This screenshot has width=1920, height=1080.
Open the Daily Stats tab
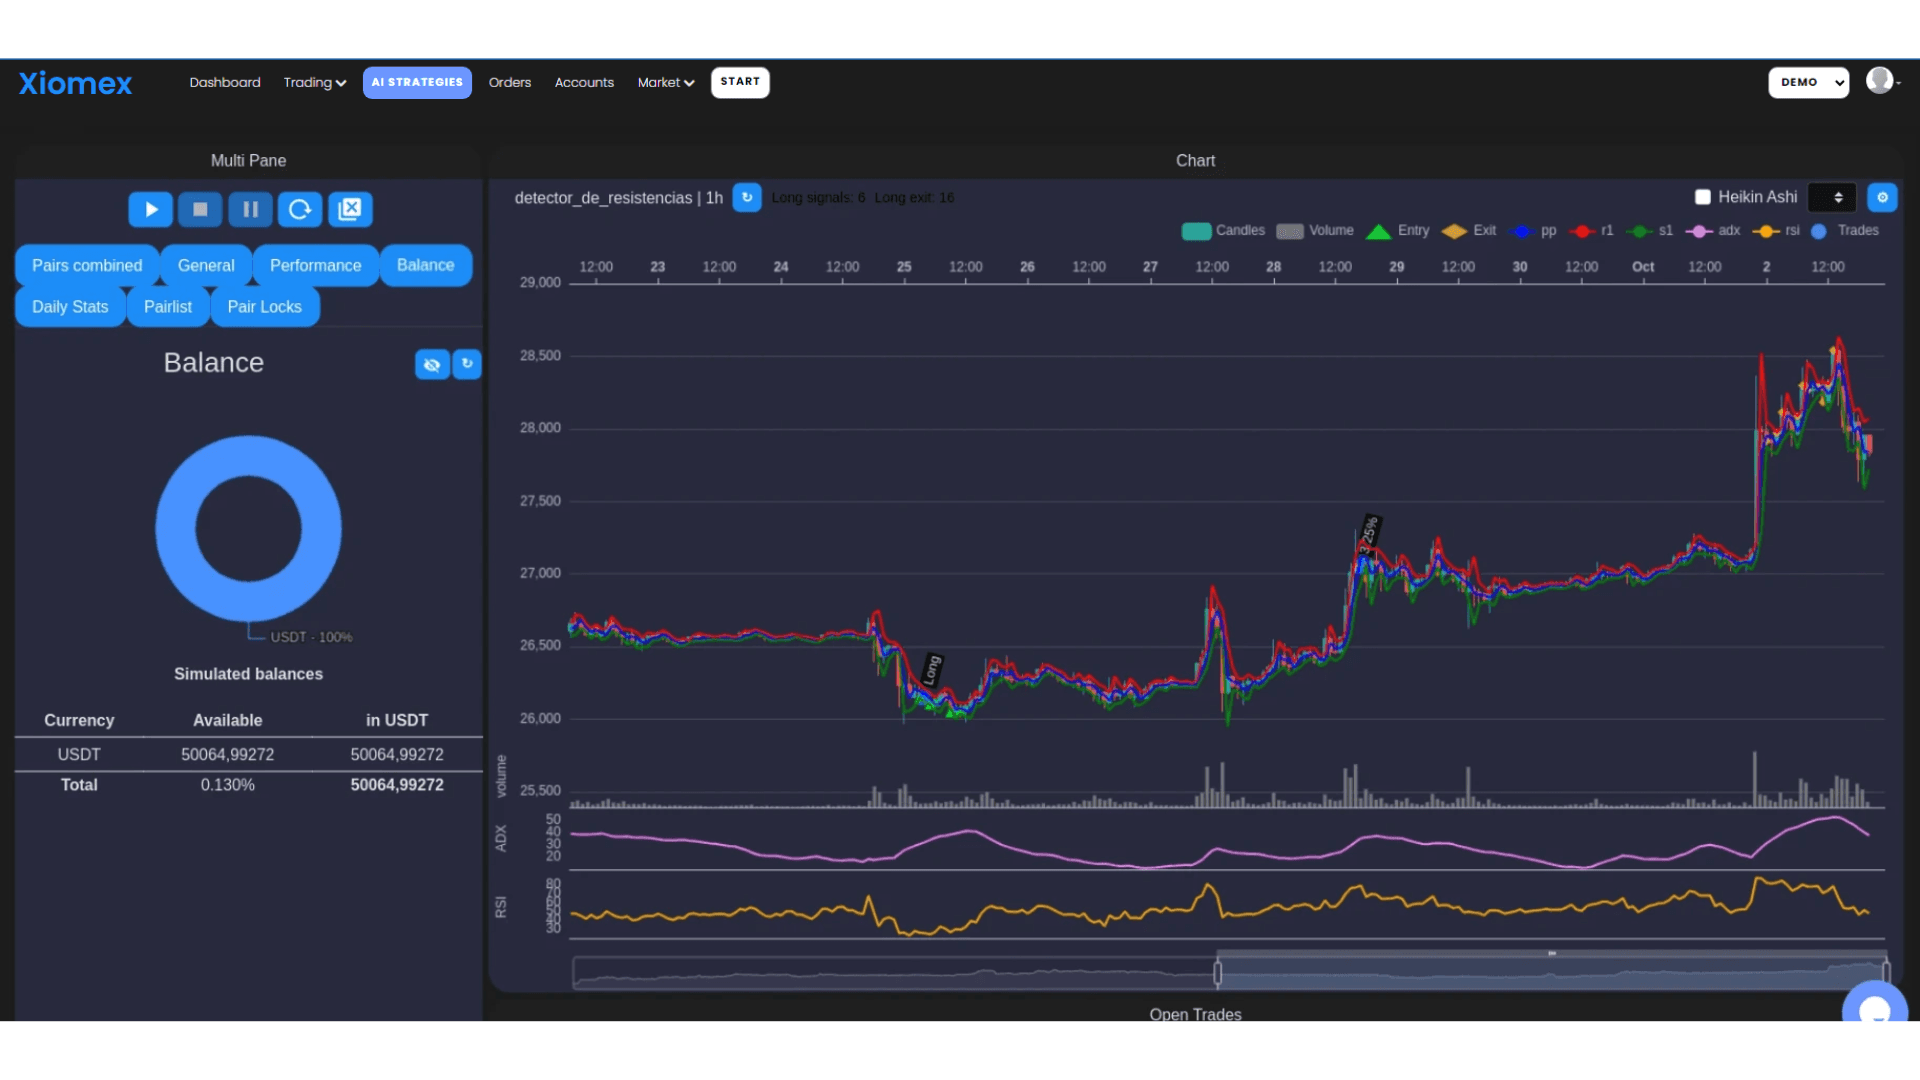click(70, 307)
